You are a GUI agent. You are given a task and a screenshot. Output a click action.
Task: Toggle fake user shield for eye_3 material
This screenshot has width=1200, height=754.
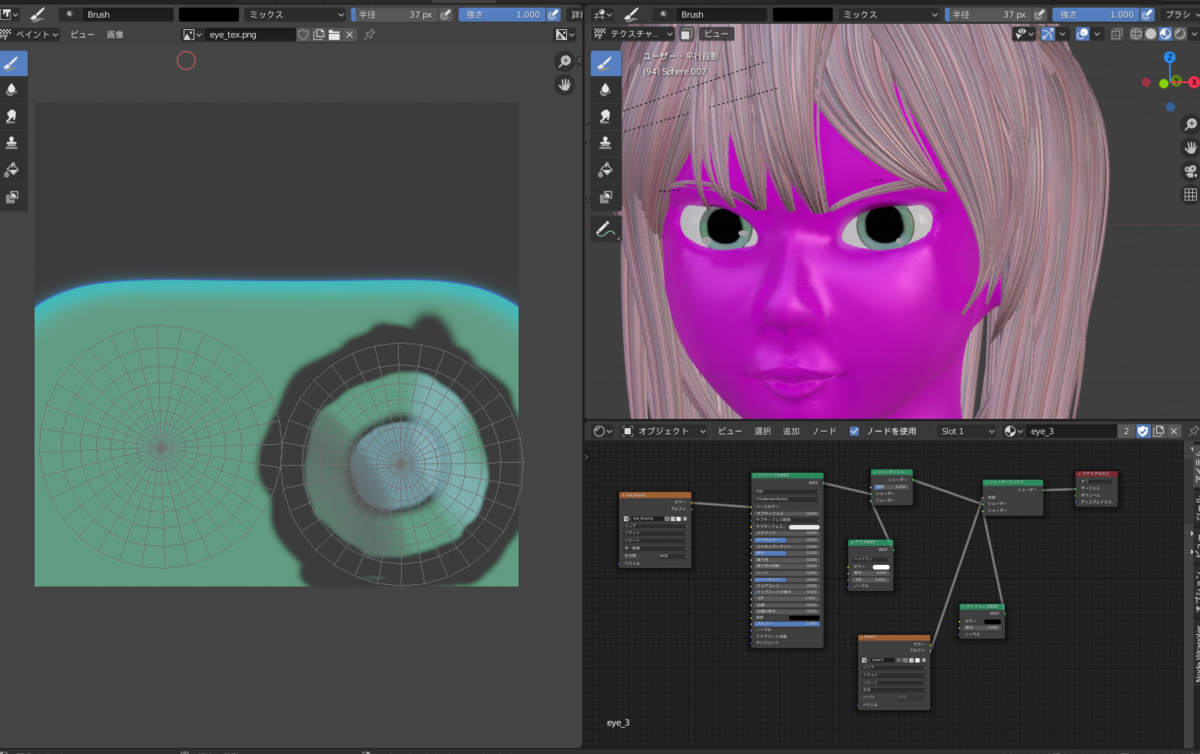point(1143,431)
